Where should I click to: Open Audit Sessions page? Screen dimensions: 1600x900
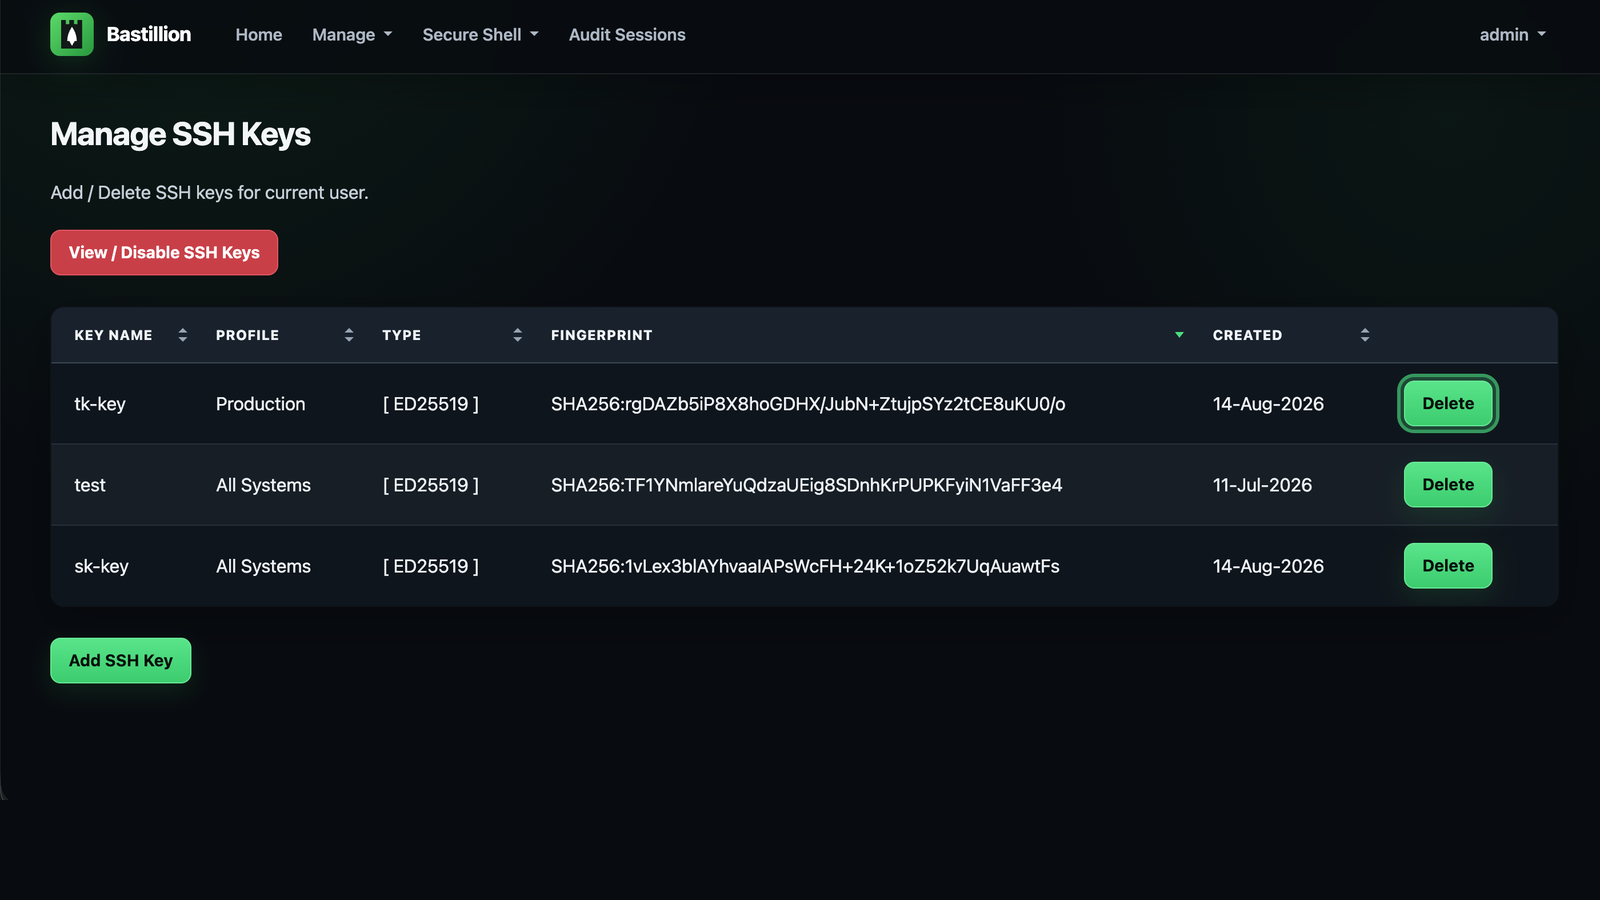[x=627, y=34]
